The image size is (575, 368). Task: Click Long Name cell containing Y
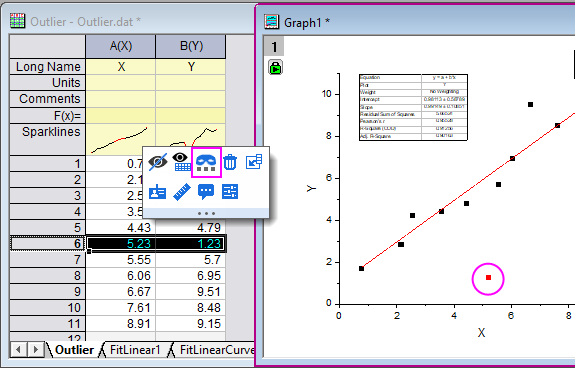191,67
